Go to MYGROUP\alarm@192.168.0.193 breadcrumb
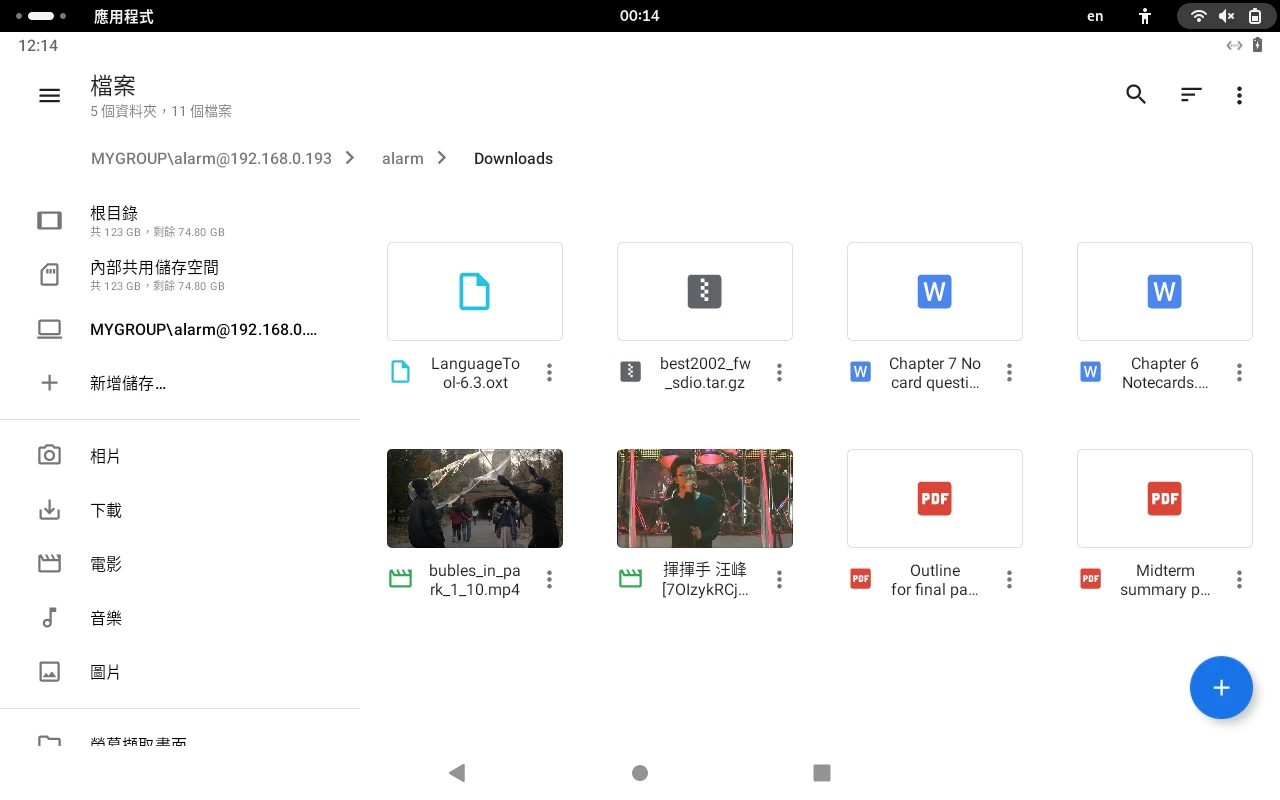 [211, 159]
